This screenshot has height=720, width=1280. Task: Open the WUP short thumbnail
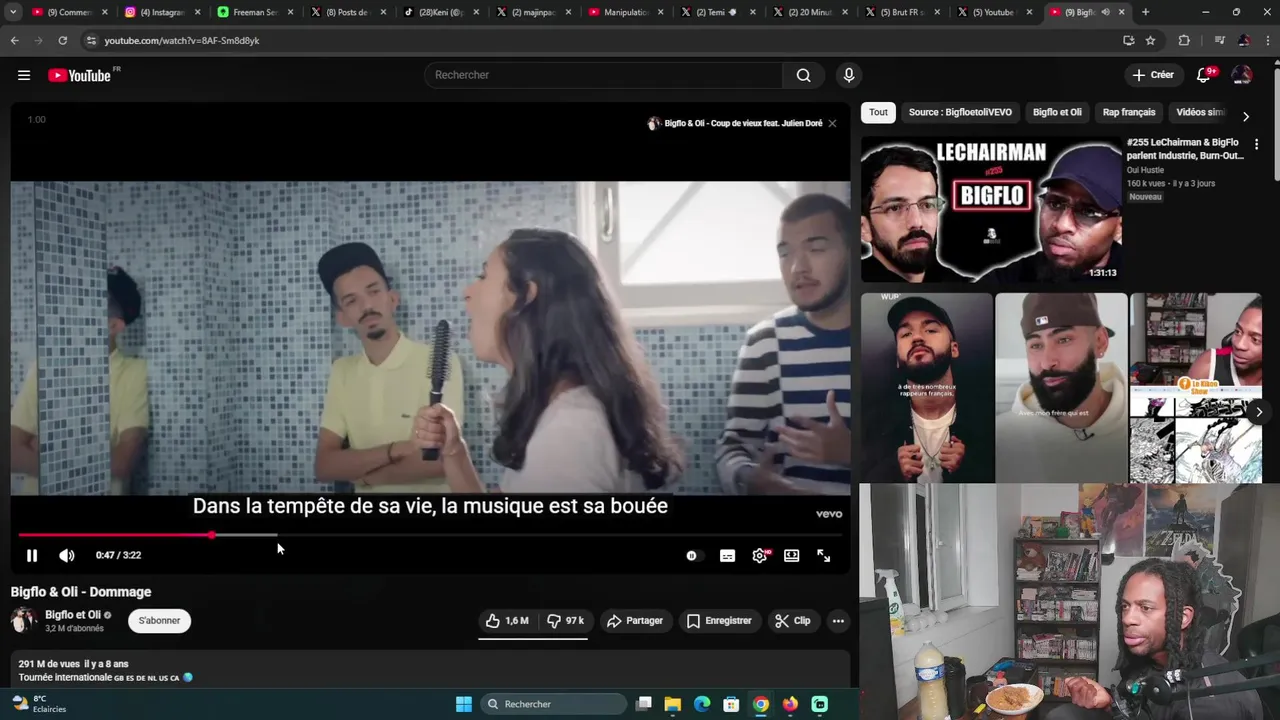click(927, 388)
